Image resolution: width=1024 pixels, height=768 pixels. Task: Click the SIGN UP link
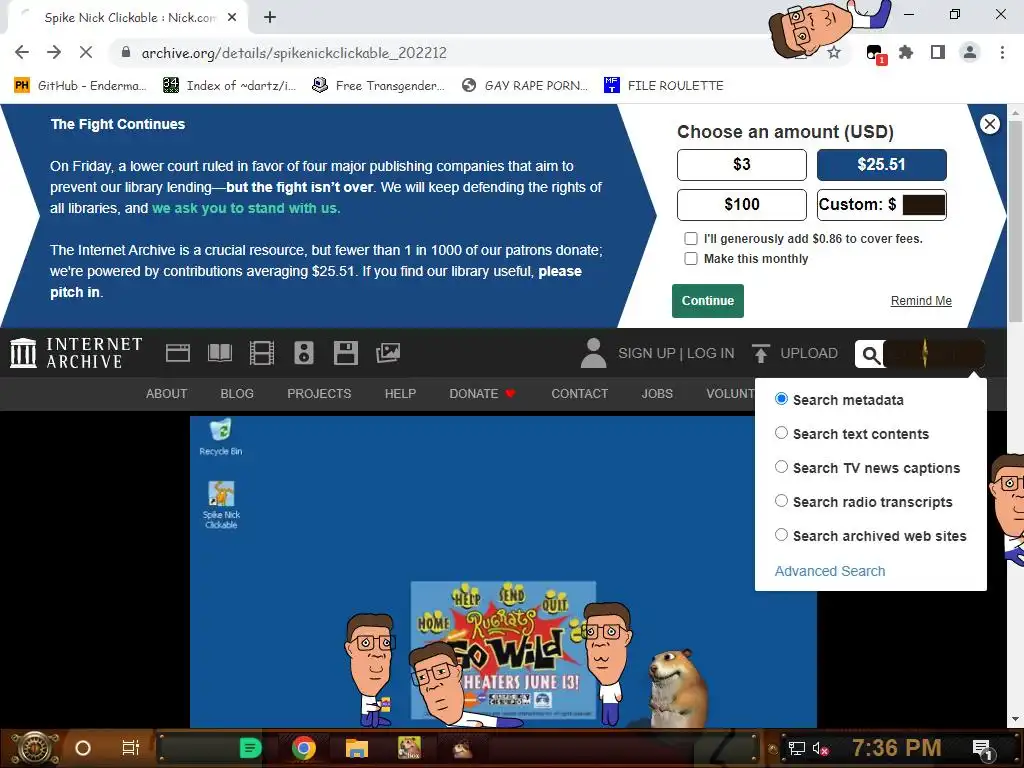coord(647,353)
